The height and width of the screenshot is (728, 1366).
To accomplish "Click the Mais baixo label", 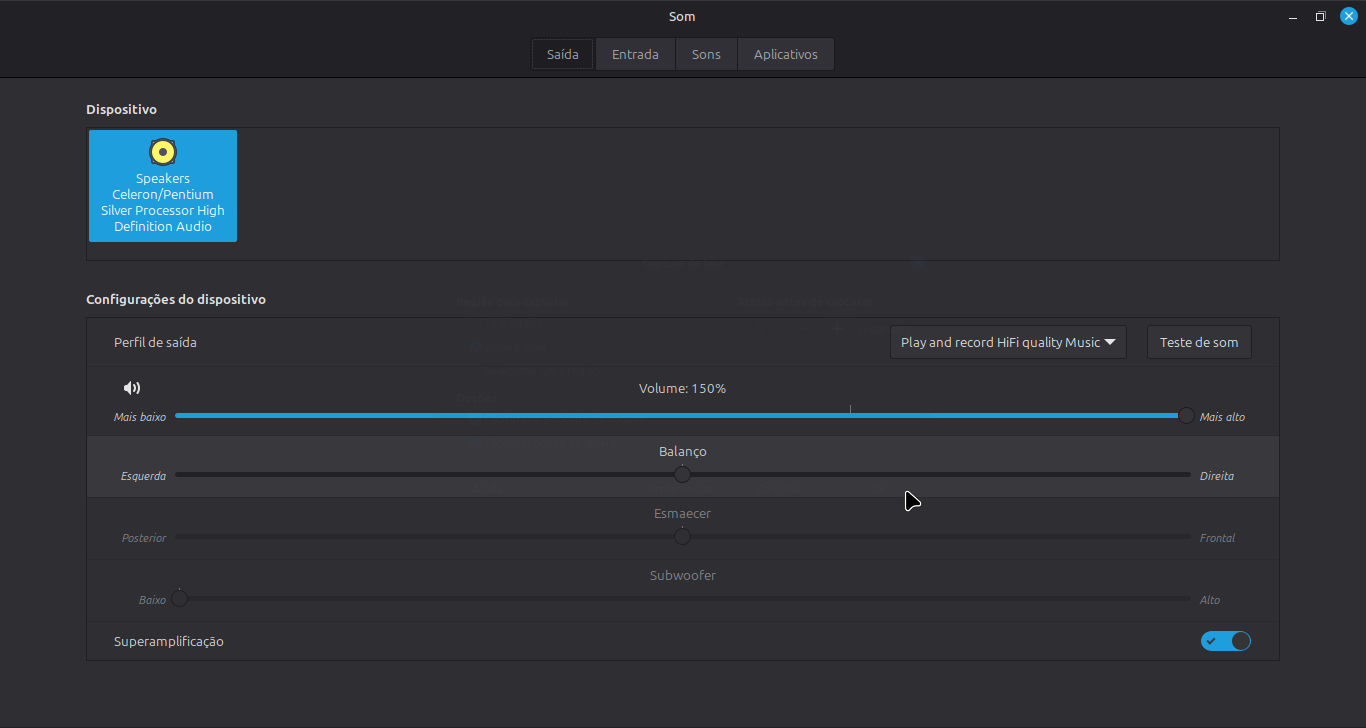I will [140, 417].
